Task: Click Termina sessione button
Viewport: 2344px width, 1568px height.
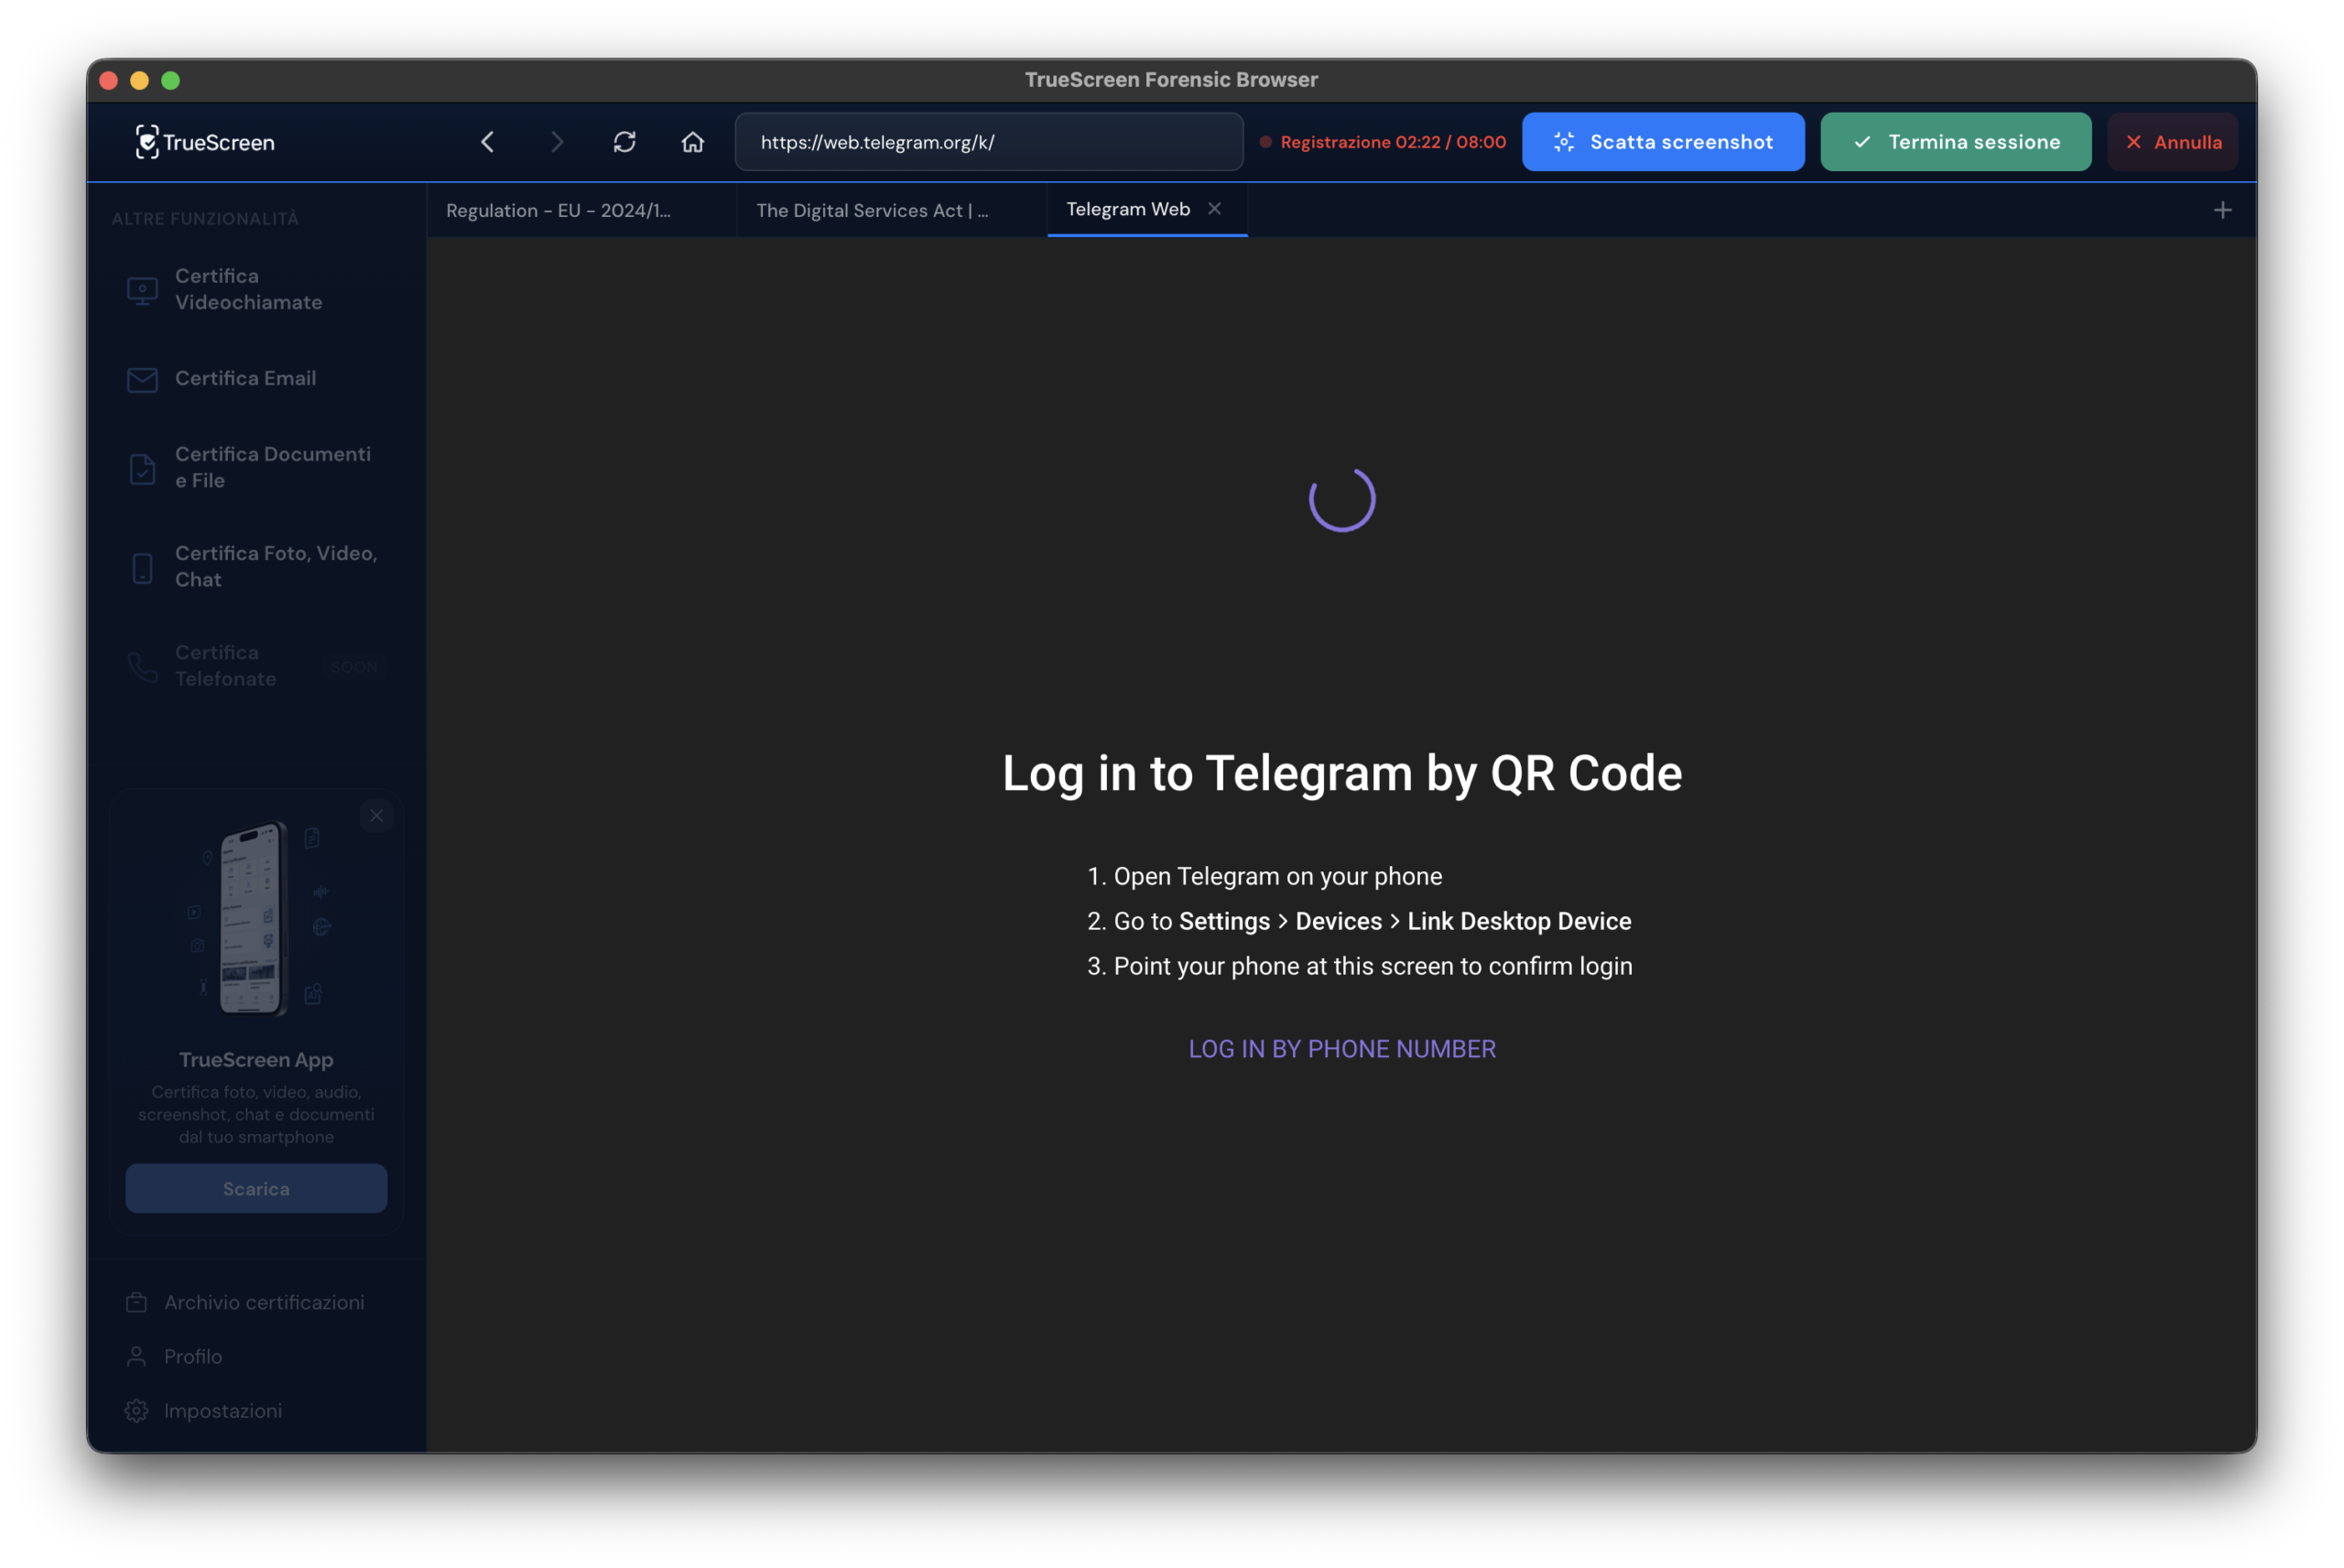Action: [1955, 142]
